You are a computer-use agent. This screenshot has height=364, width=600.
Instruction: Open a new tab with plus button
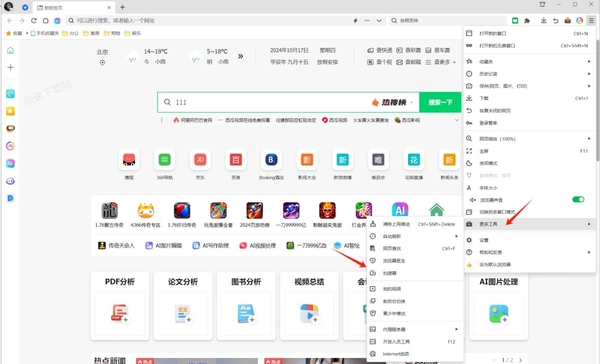pos(122,7)
